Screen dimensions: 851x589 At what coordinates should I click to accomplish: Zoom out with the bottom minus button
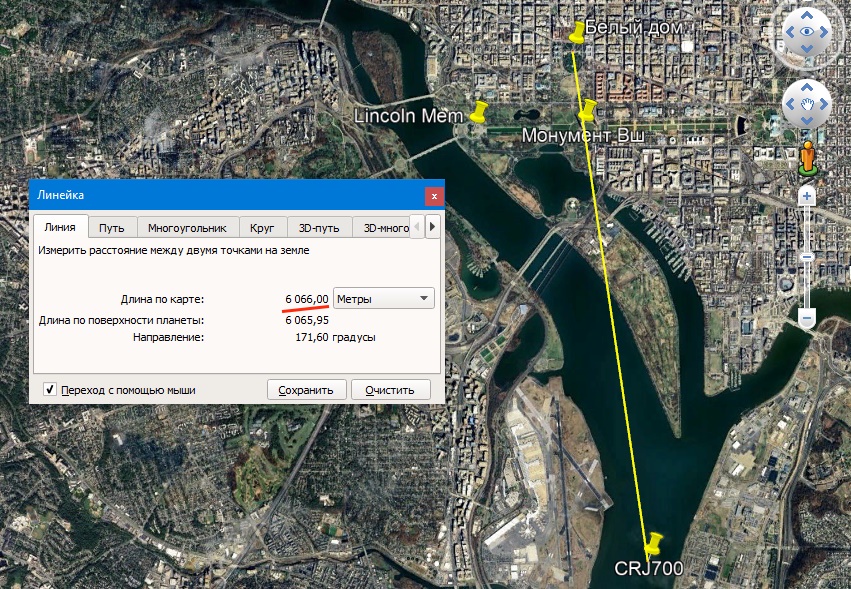[x=807, y=318]
